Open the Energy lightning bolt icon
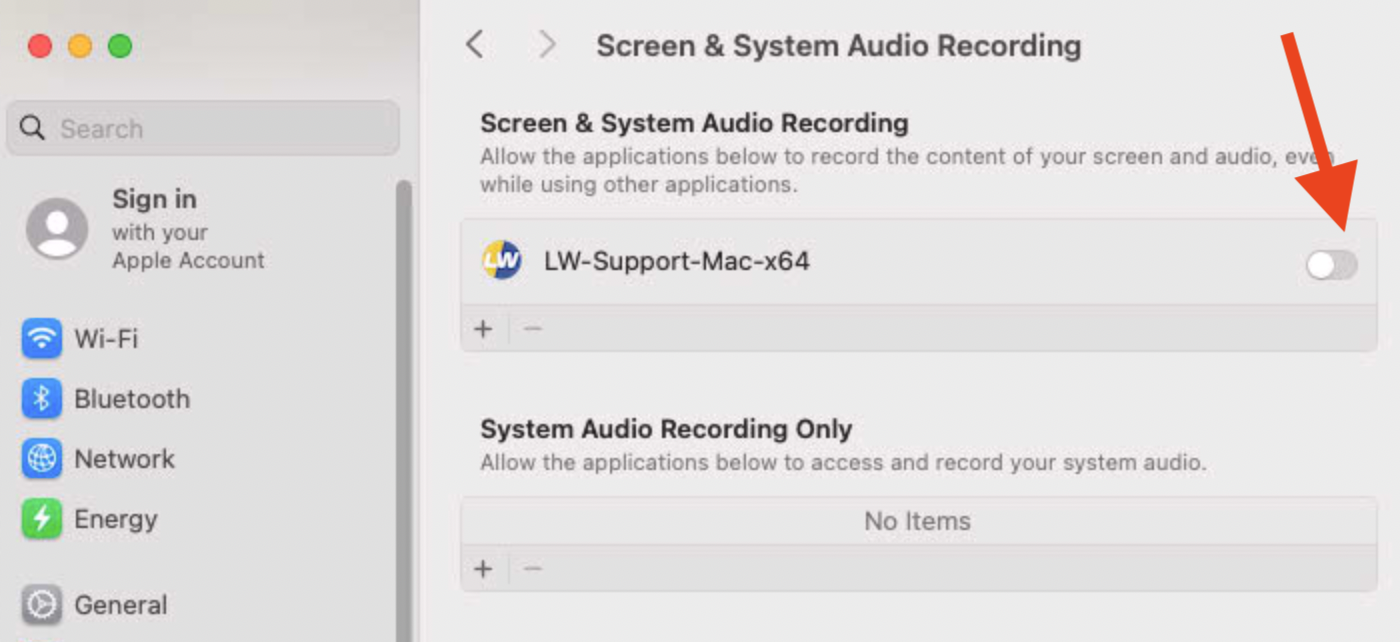The image size is (1400, 642). pos(41,519)
